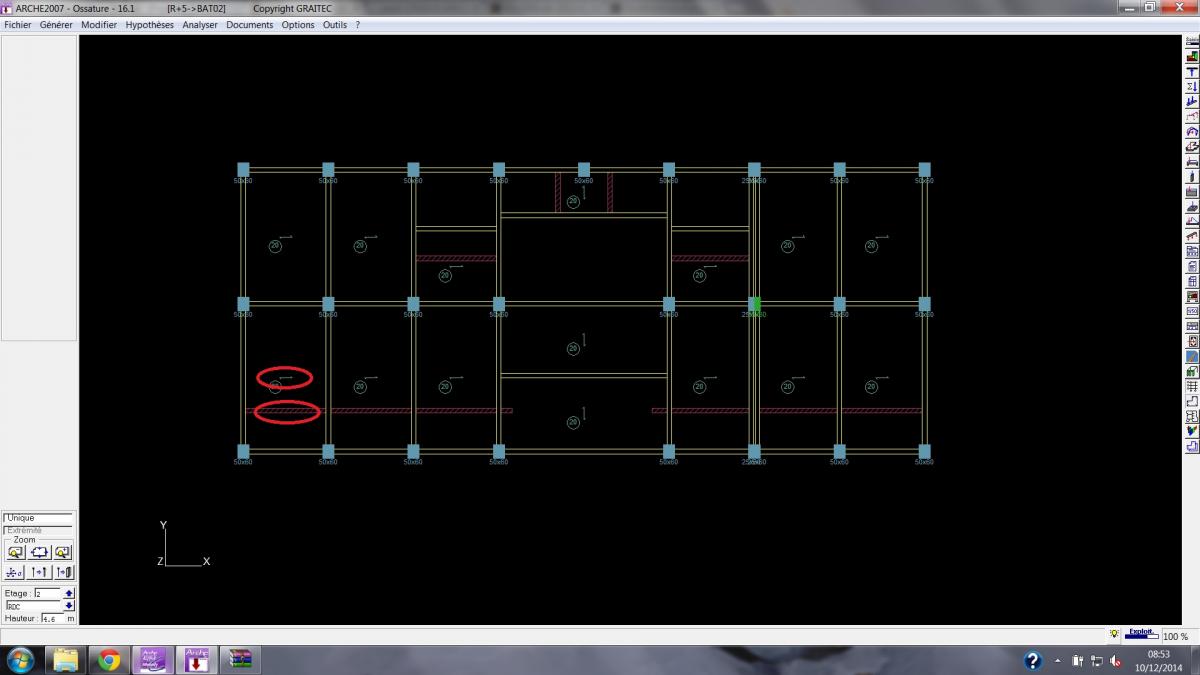This screenshot has width=1200, height=675.
Task: Open the Analyser menu
Action: point(200,25)
